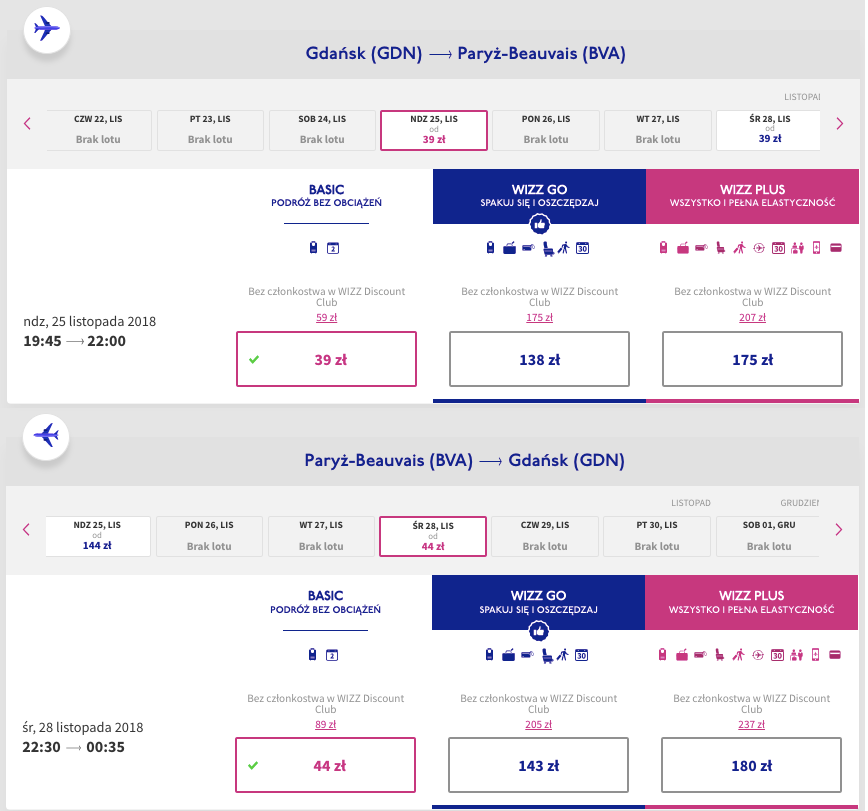Click the seat icon under return WIZZ GO
The width and height of the screenshot is (868, 811).
pyautogui.click(x=544, y=655)
